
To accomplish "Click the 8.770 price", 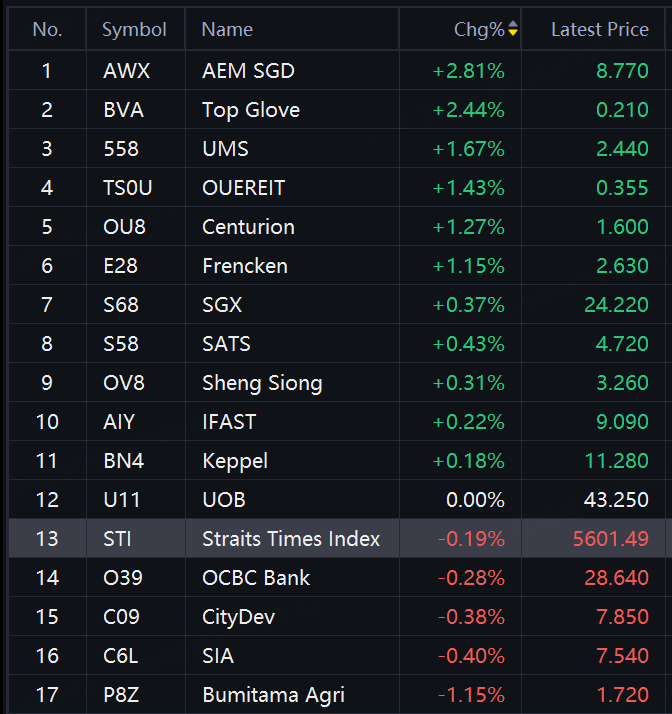I will click(622, 71).
